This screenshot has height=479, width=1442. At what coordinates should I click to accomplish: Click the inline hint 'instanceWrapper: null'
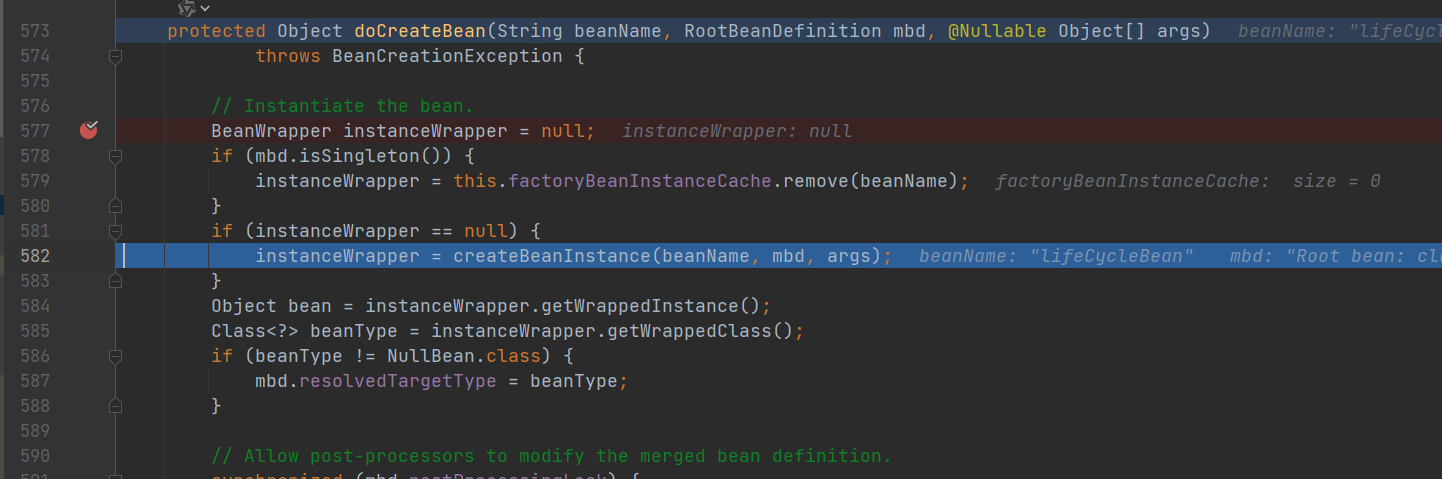click(737, 131)
